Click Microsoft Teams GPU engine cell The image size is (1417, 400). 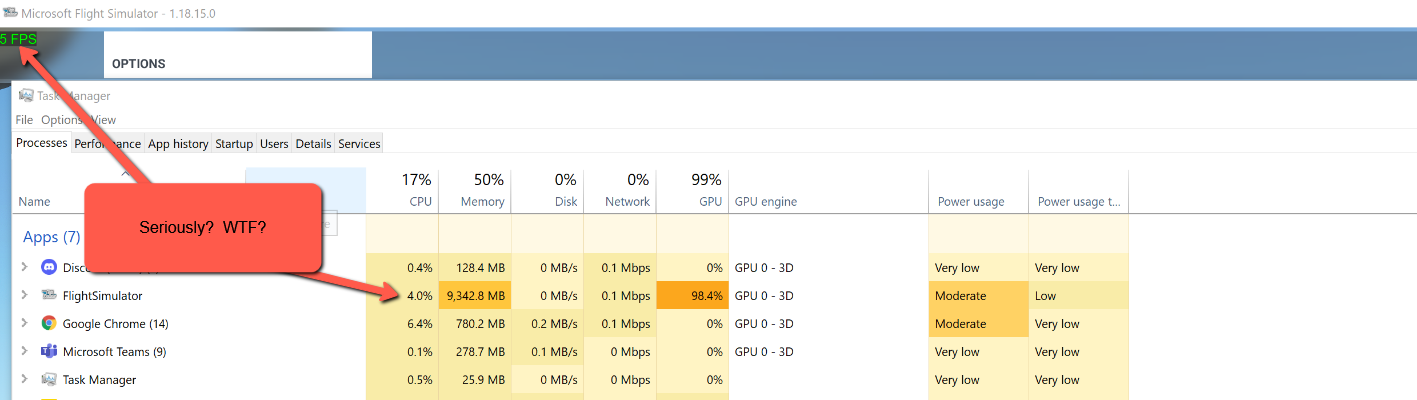pos(829,352)
